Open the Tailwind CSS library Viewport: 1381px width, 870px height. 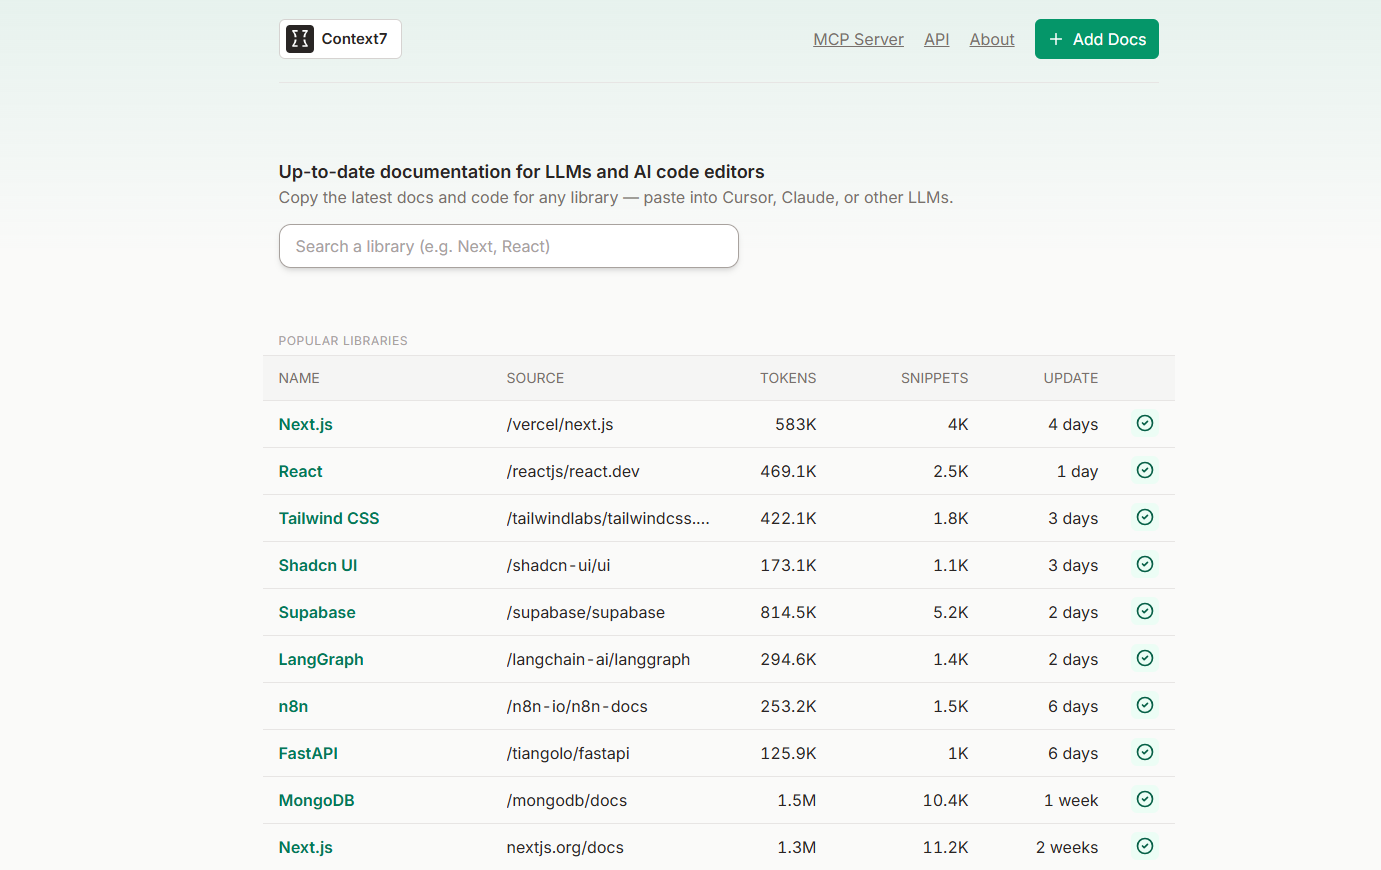329,518
